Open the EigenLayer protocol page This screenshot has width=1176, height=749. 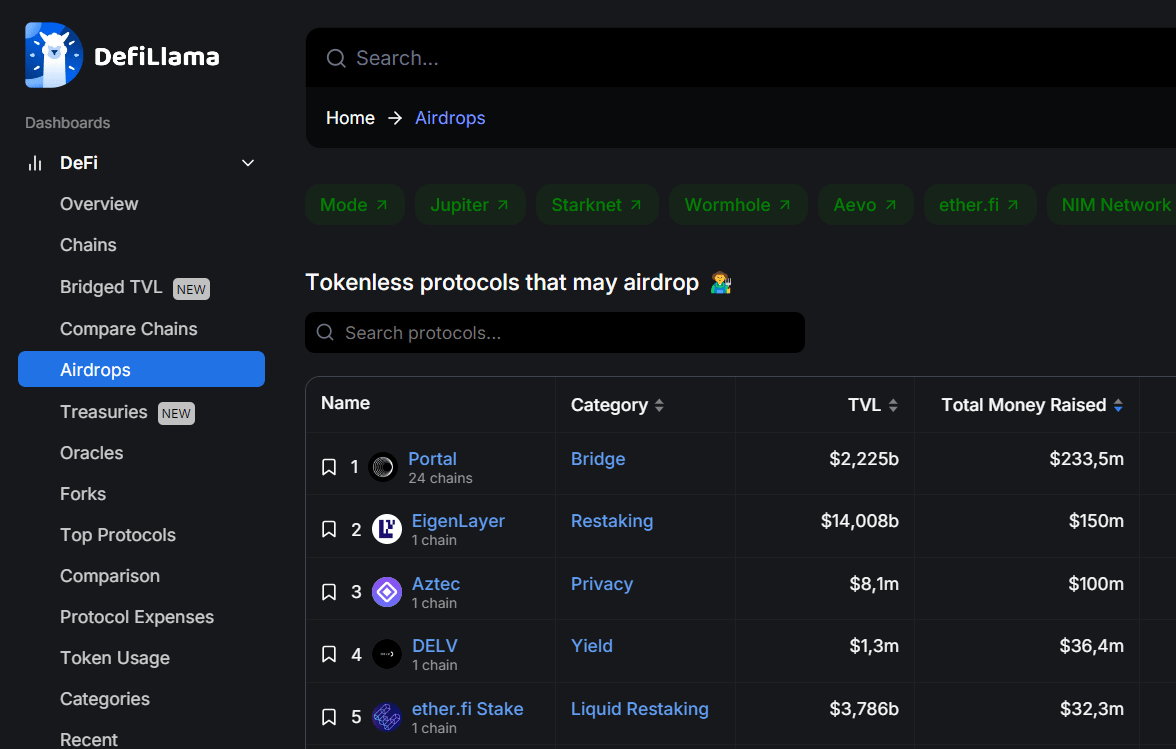pyautogui.click(x=458, y=521)
